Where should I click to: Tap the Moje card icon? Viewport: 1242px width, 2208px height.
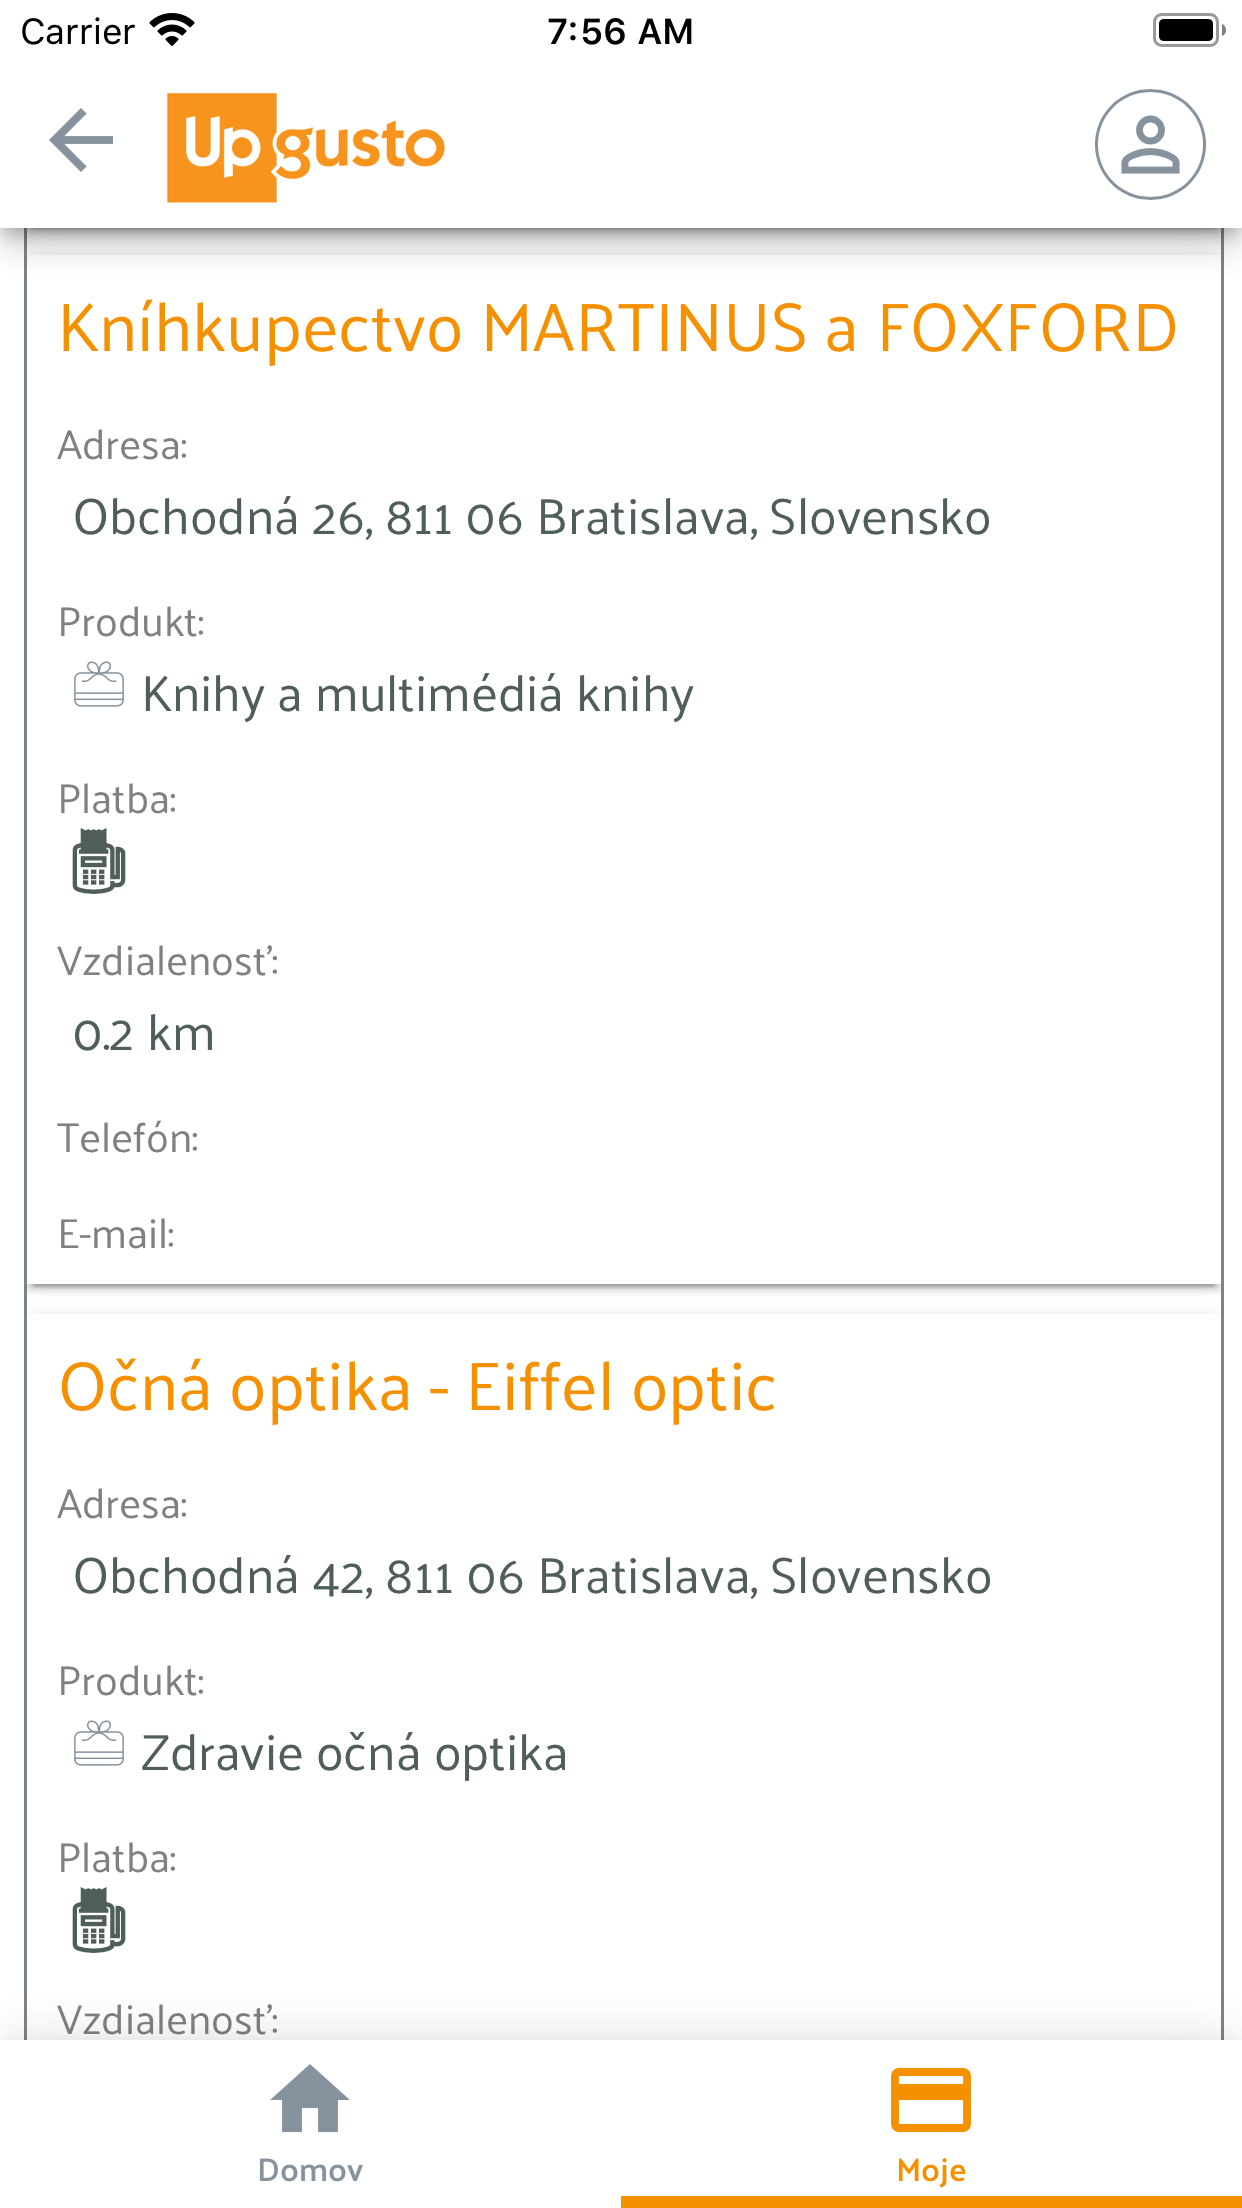[930, 2099]
